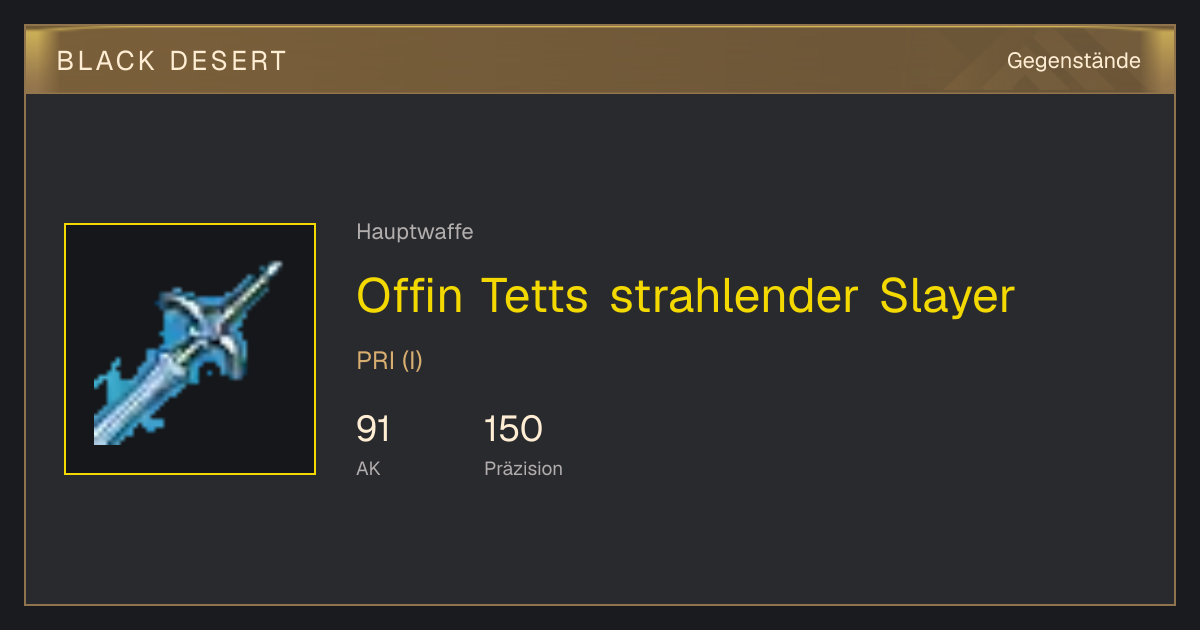Click the 150 precision value
The image size is (1200, 630).
click(513, 429)
